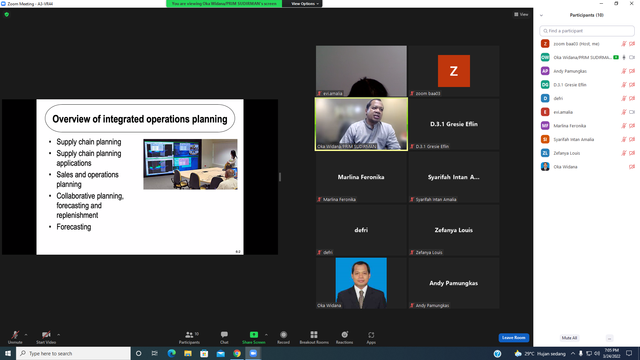Show hidden system tray icons
This screenshot has width=640, height=360.
(x=573, y=353)
